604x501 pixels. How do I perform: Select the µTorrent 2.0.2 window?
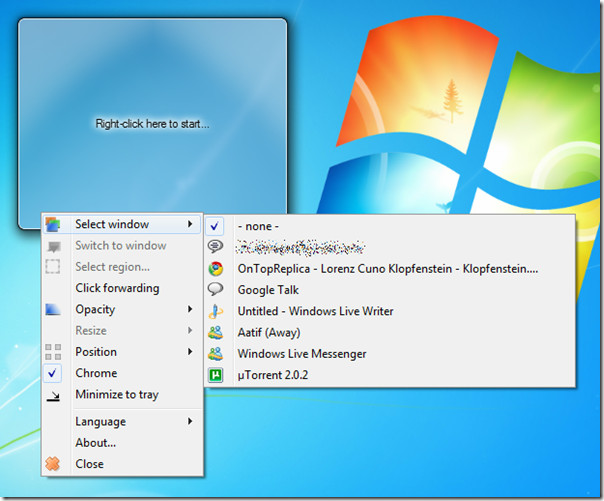click(x=390, y=375)
